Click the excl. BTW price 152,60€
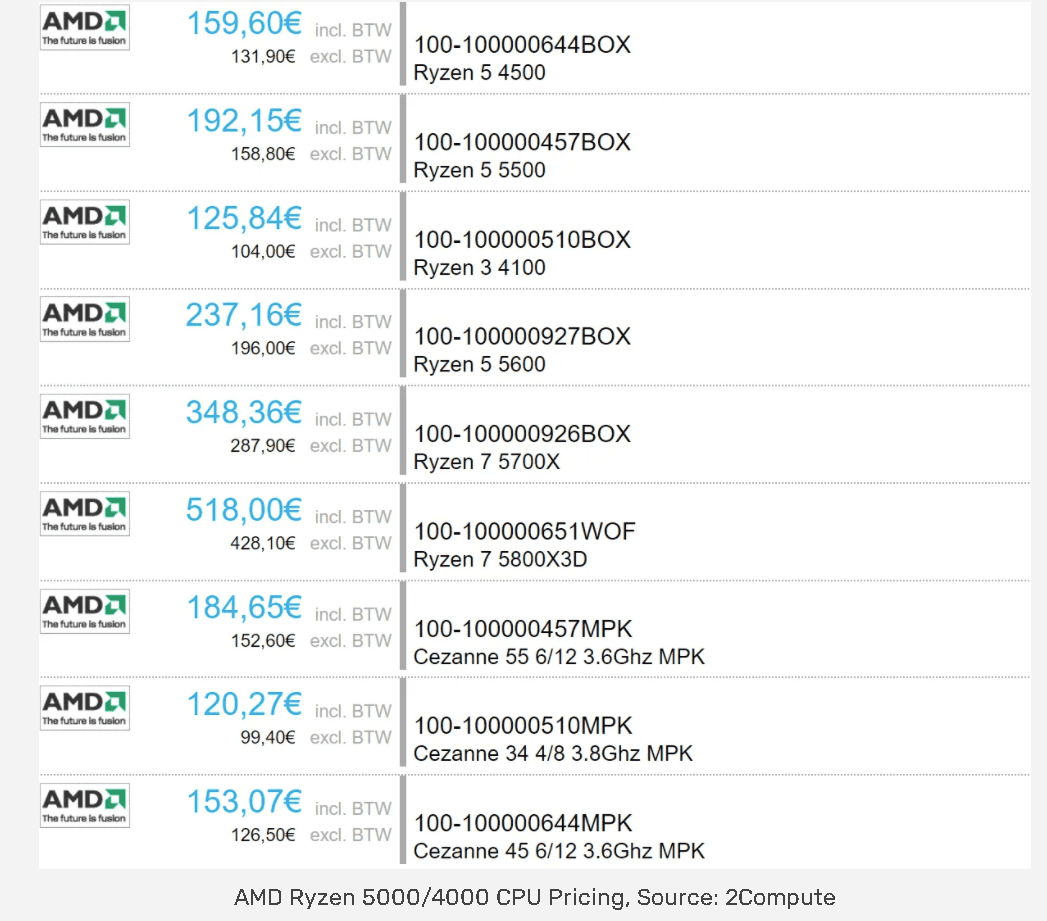1047x921 pixels. (263, 641)
